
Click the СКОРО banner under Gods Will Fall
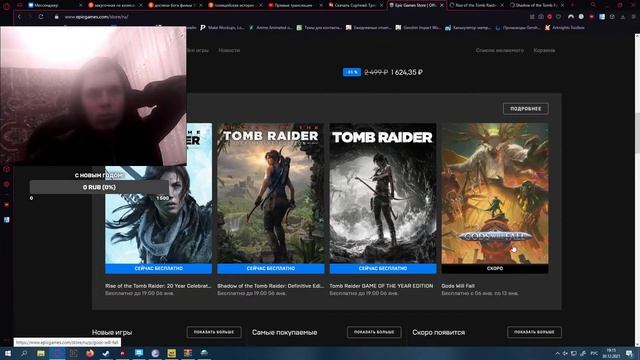495,269
